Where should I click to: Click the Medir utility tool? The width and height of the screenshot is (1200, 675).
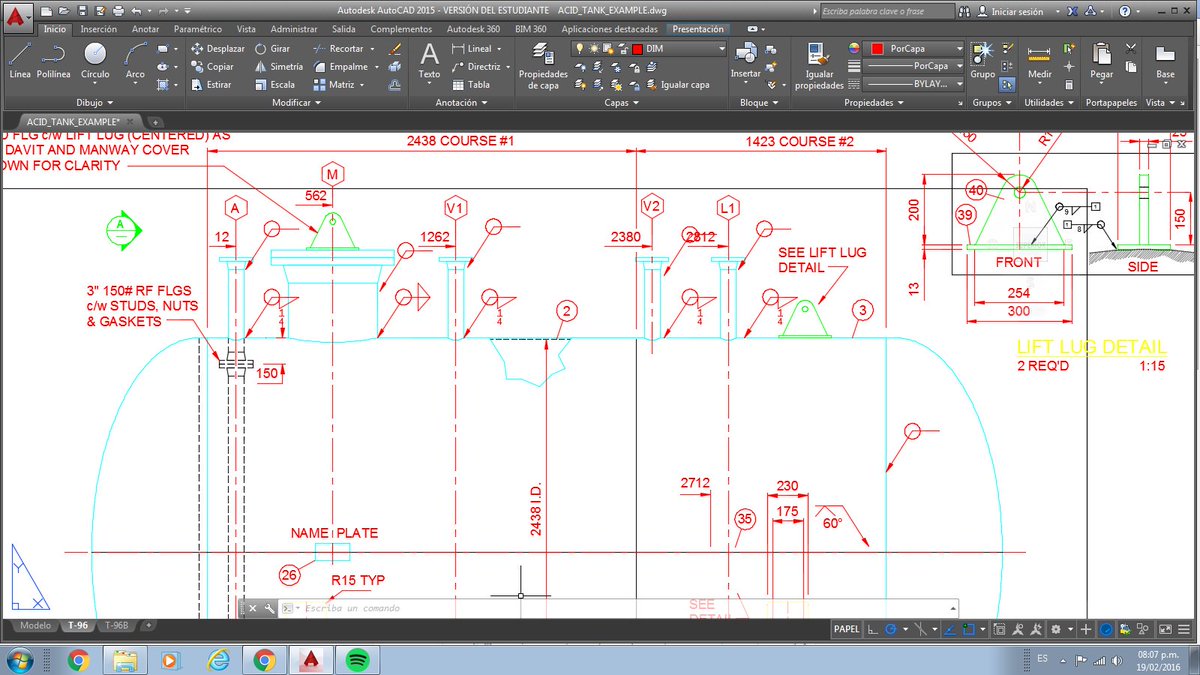tap(1040, 62)
